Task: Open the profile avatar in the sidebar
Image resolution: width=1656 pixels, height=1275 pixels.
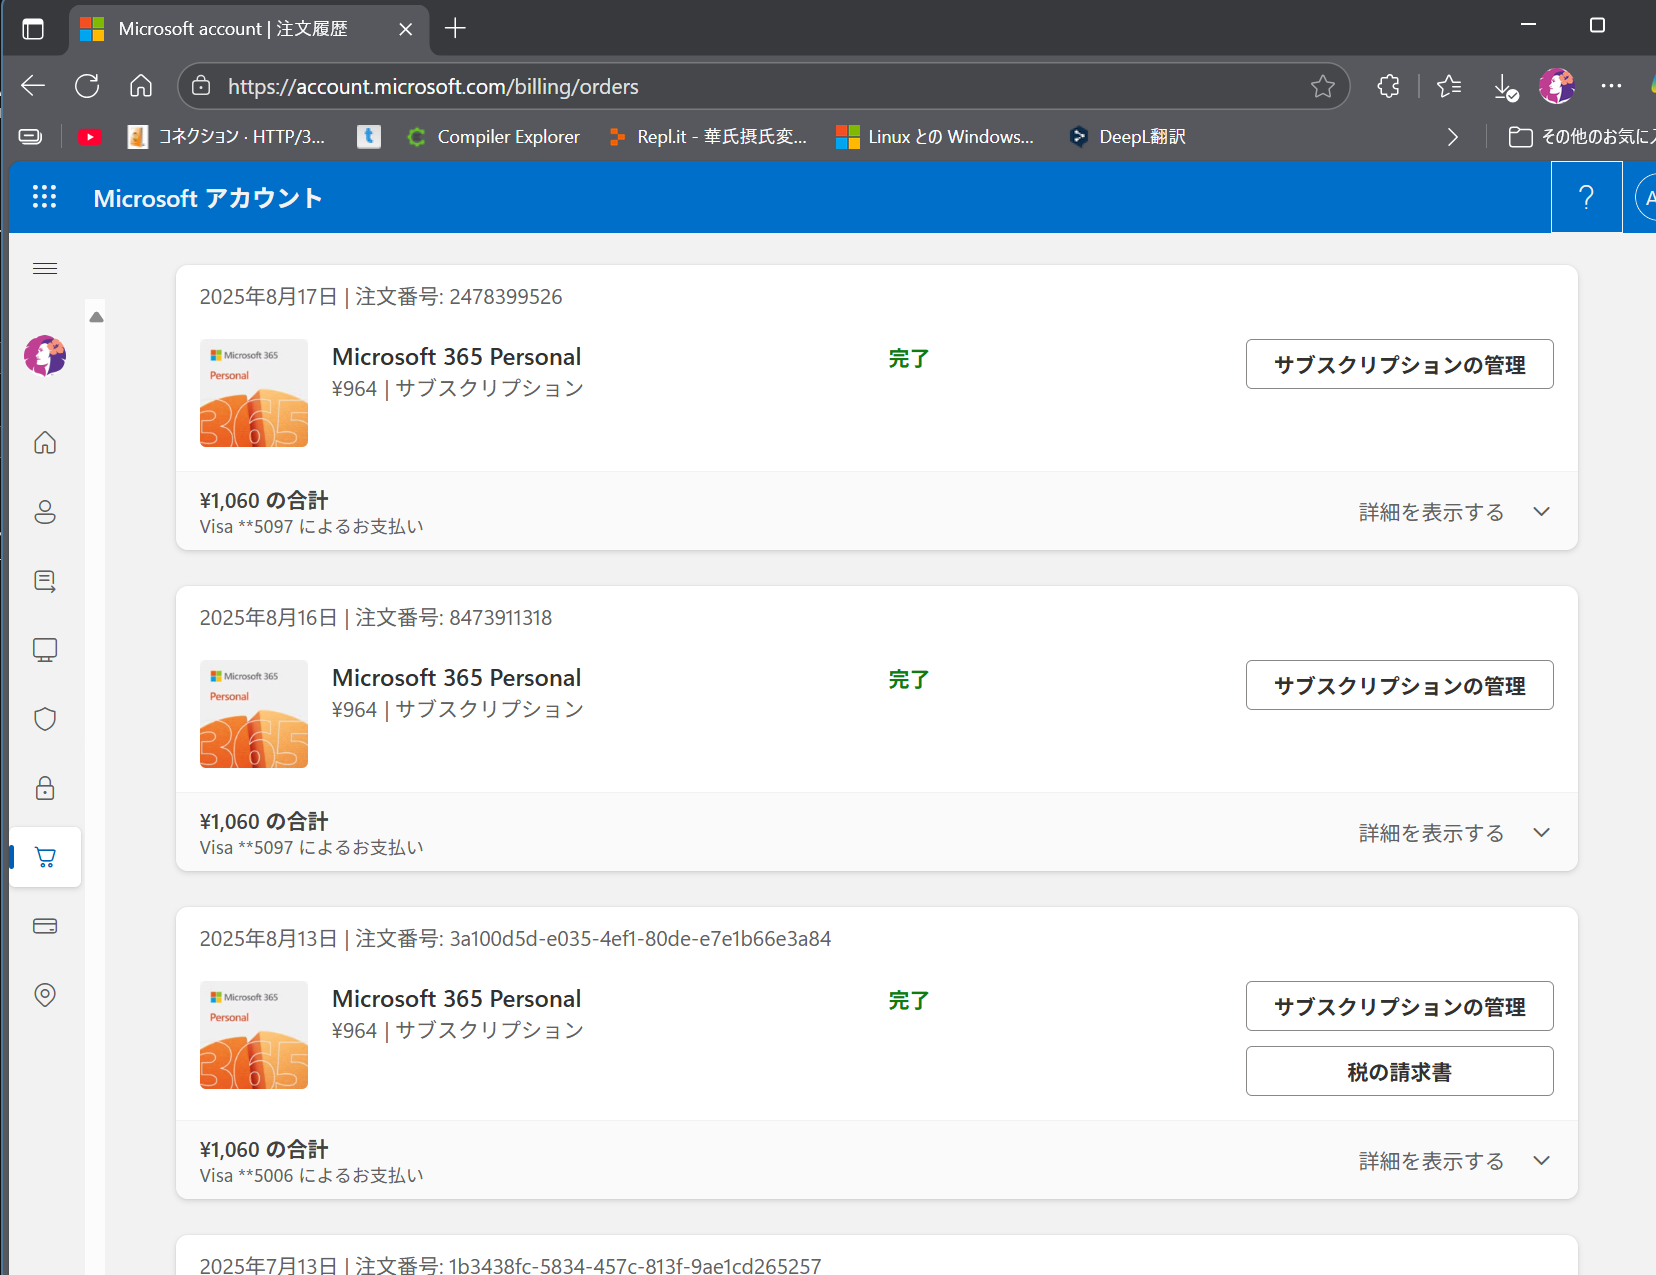Action: tap(45, 355)
